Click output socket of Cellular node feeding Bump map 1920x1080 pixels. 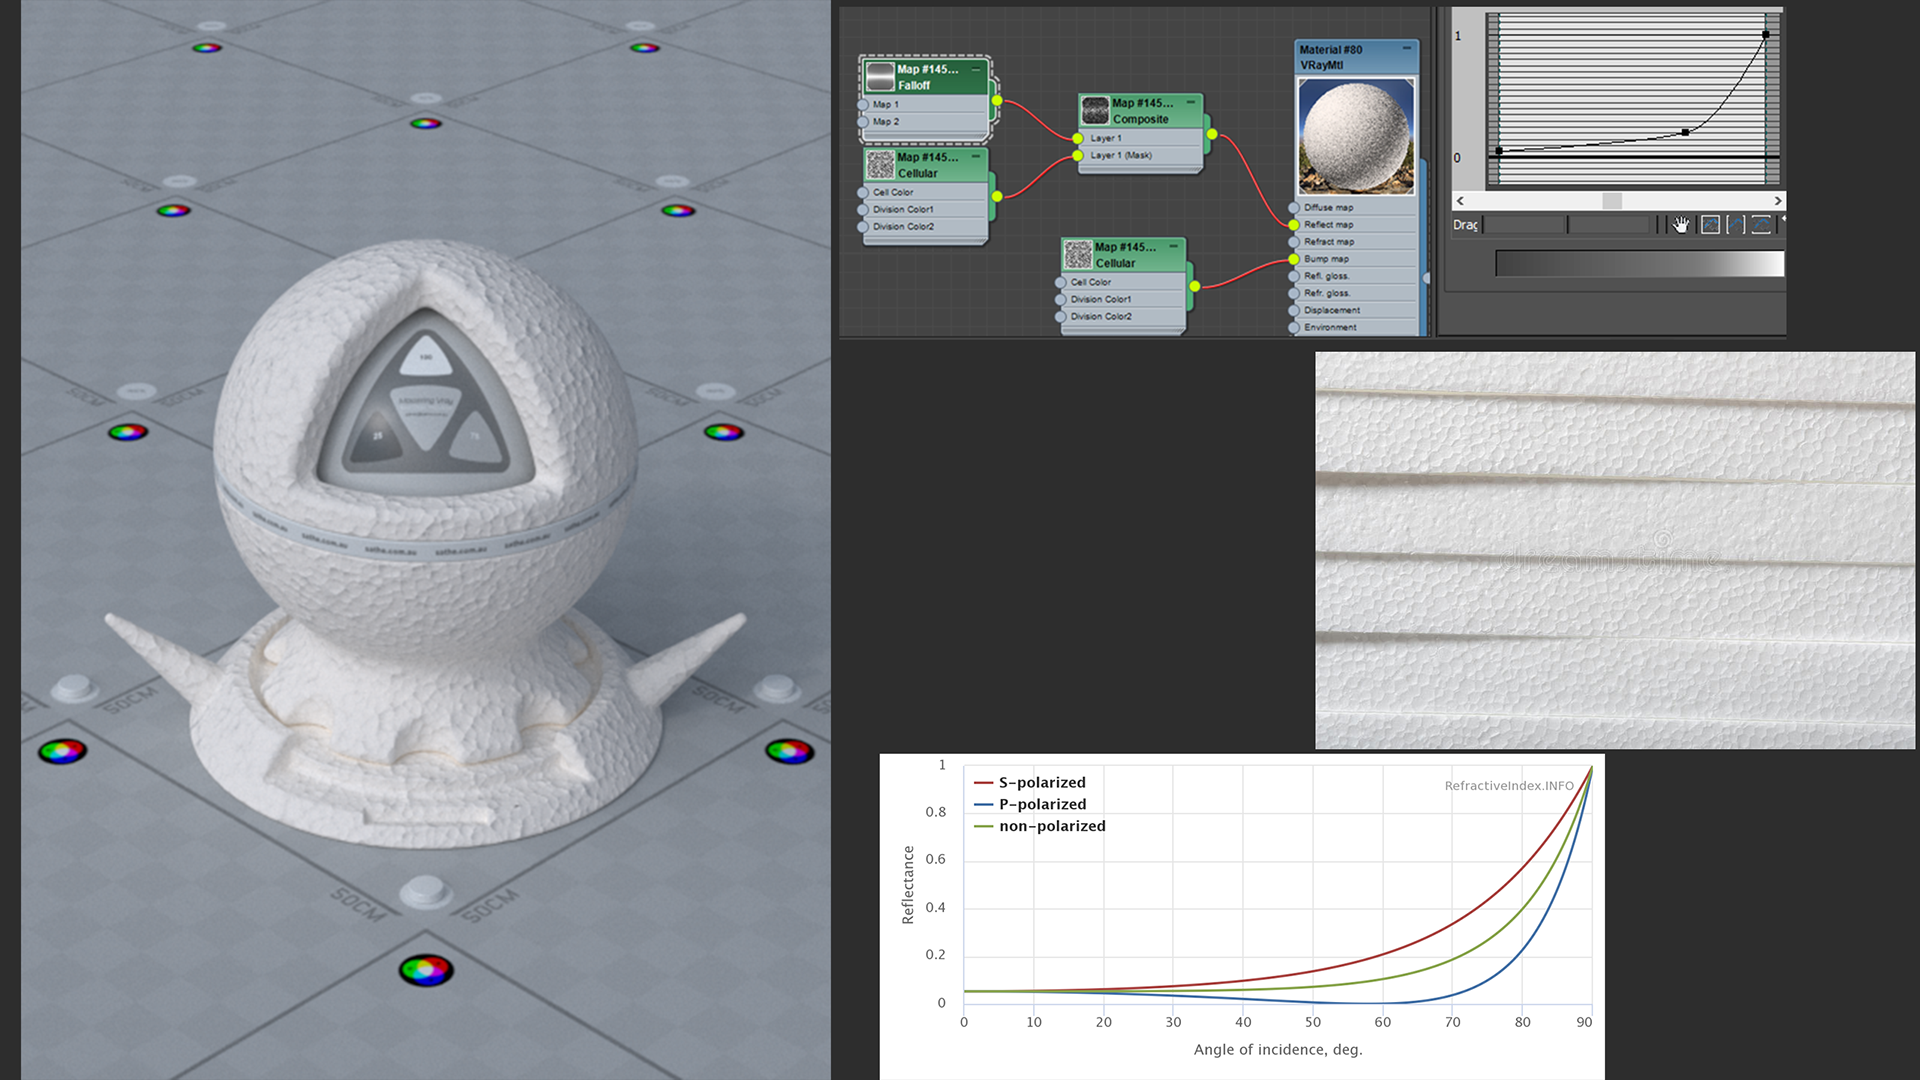click(1195, 286)
